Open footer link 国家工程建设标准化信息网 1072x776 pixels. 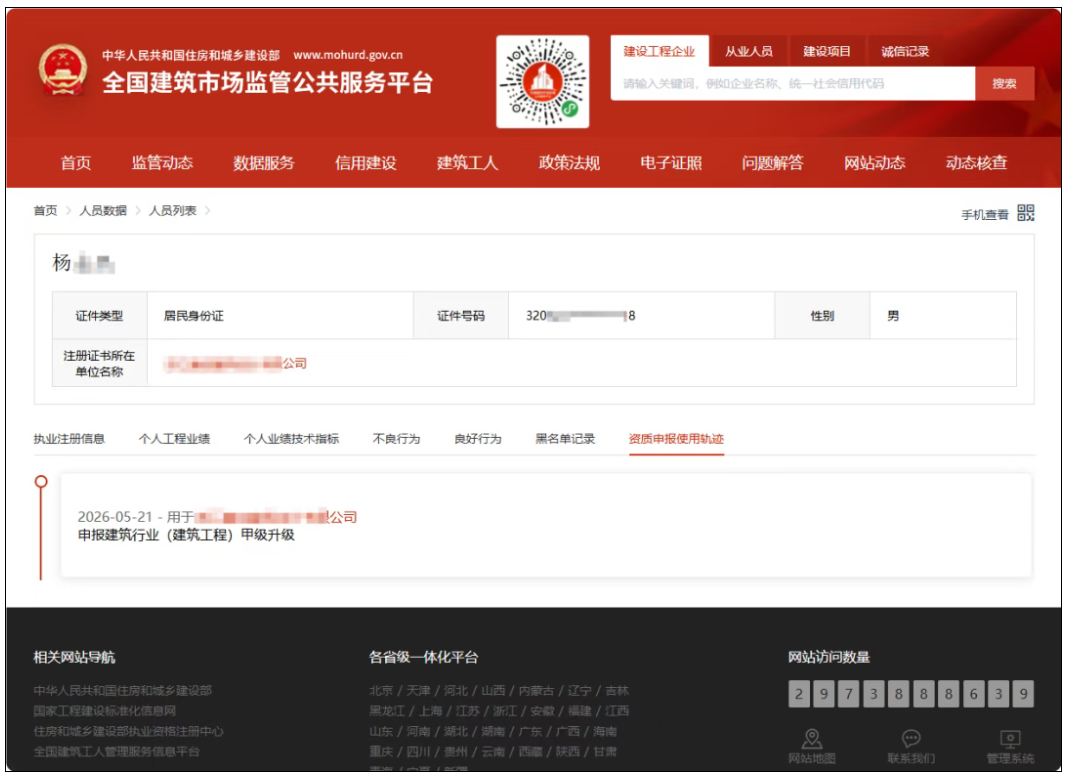point(105,711)
